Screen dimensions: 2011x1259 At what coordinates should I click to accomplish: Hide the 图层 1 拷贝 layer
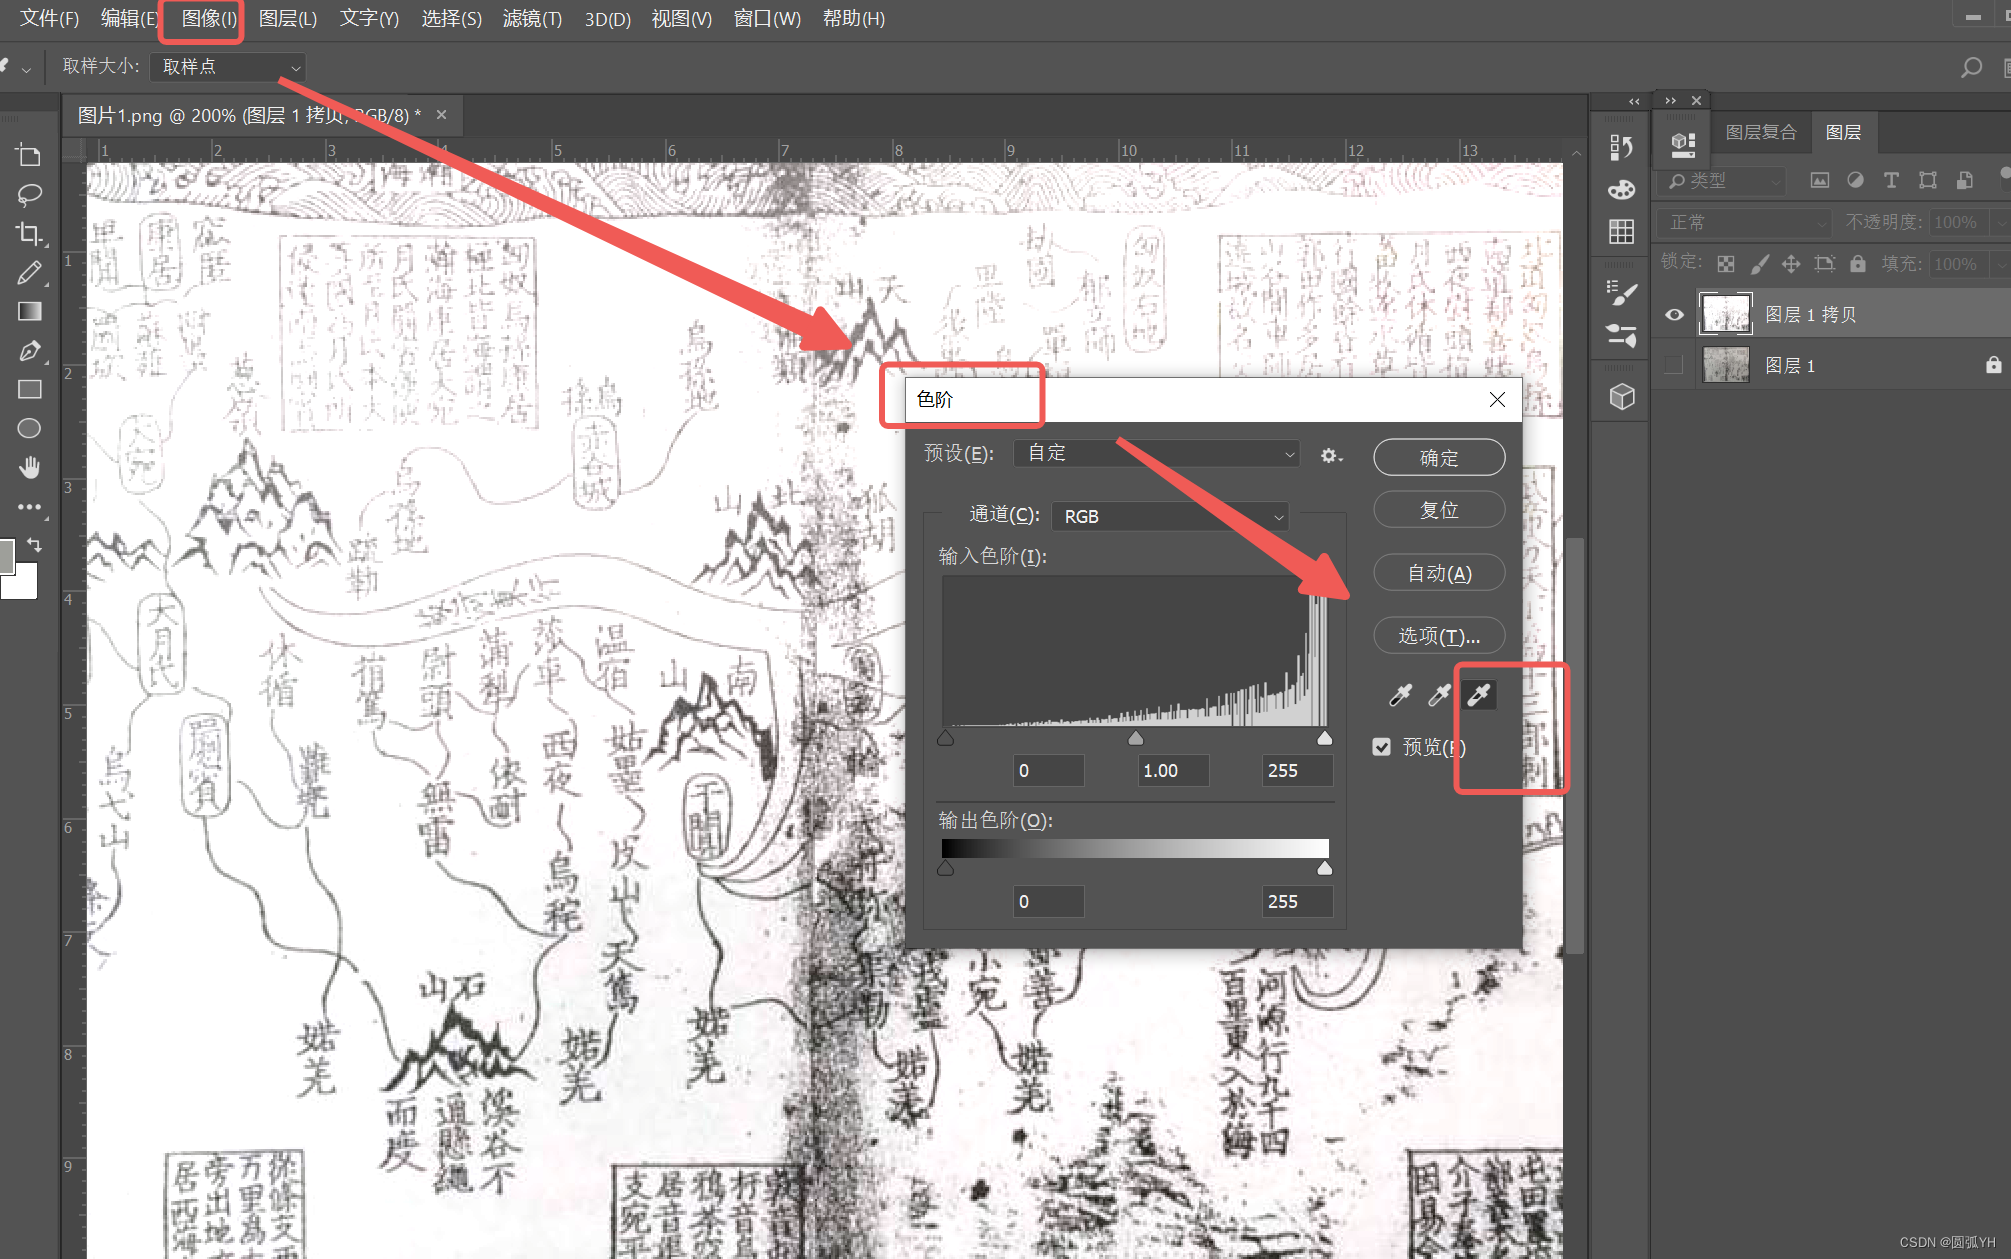(1674, 315)
